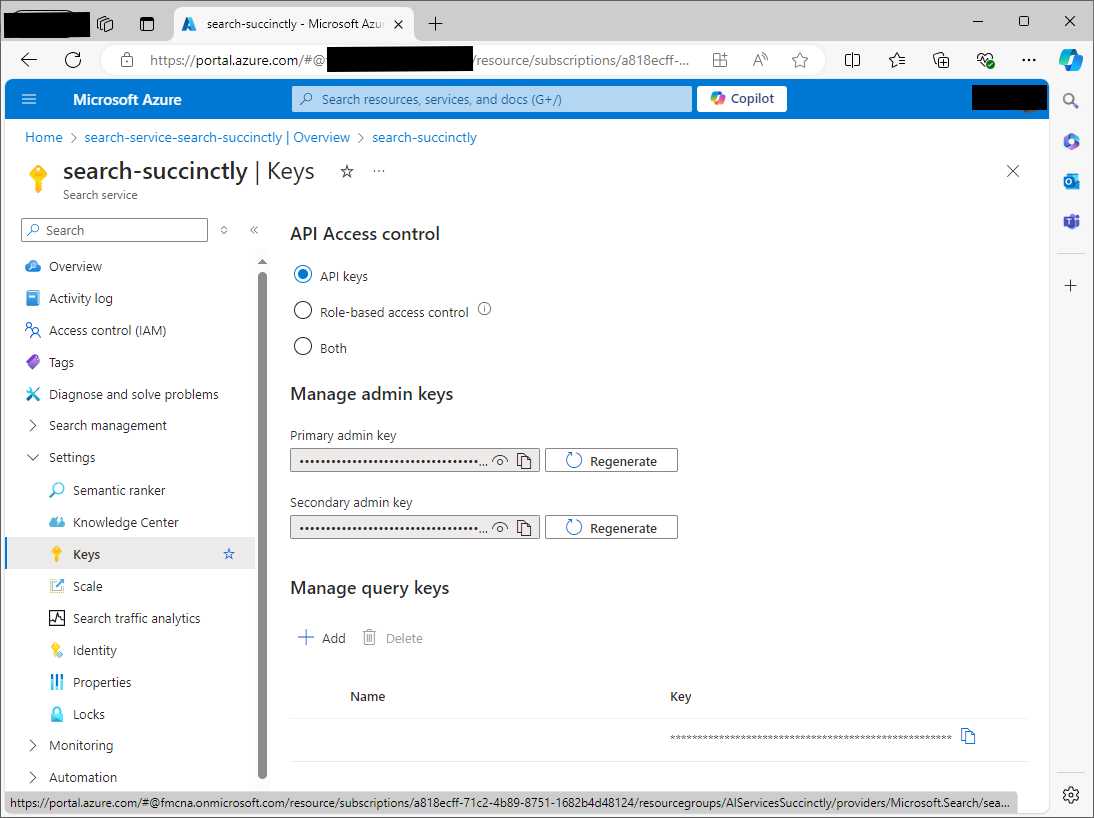The width and height of the screenshot is (1094, 818).
Task: Open Activity log in resource menu
Action: point(80,299)
